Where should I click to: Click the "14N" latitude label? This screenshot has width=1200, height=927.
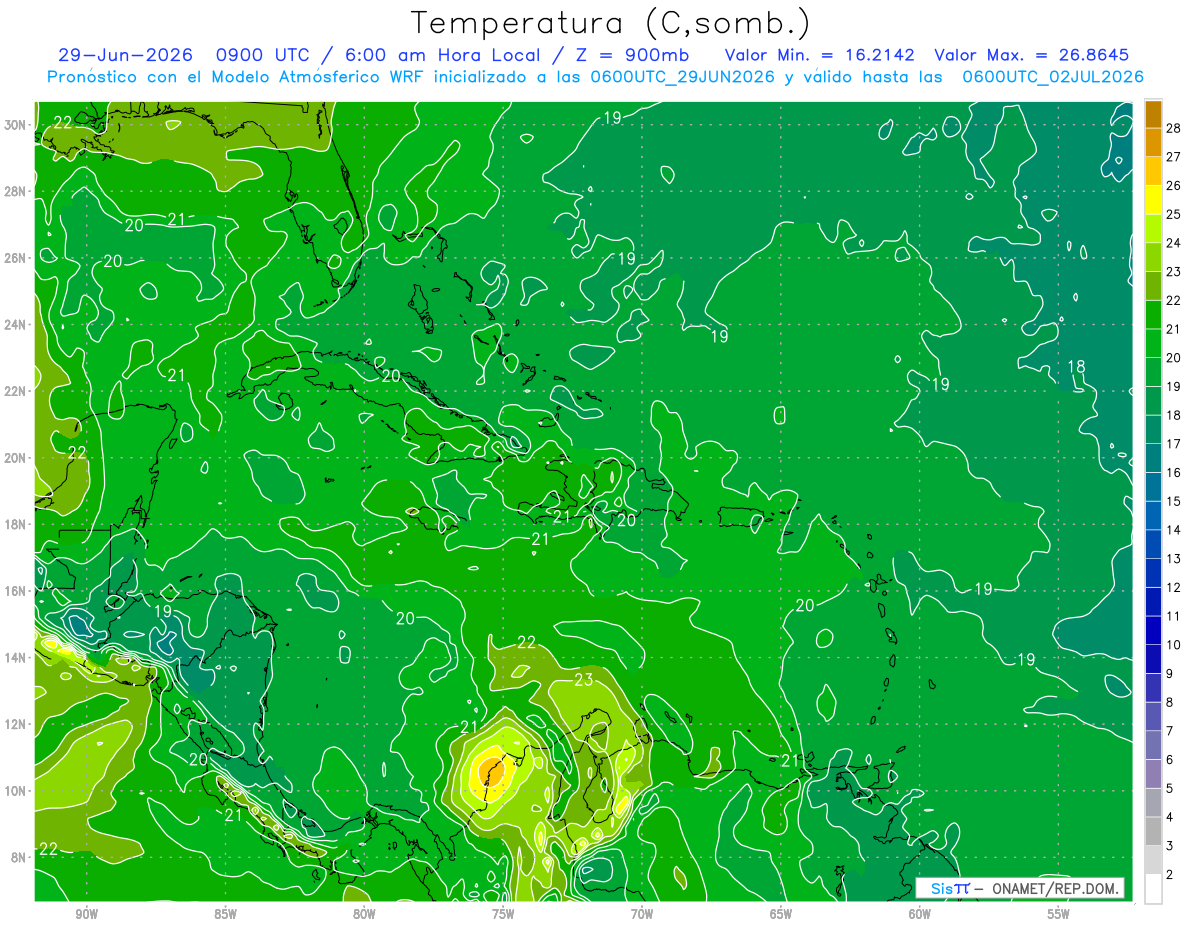15,658
